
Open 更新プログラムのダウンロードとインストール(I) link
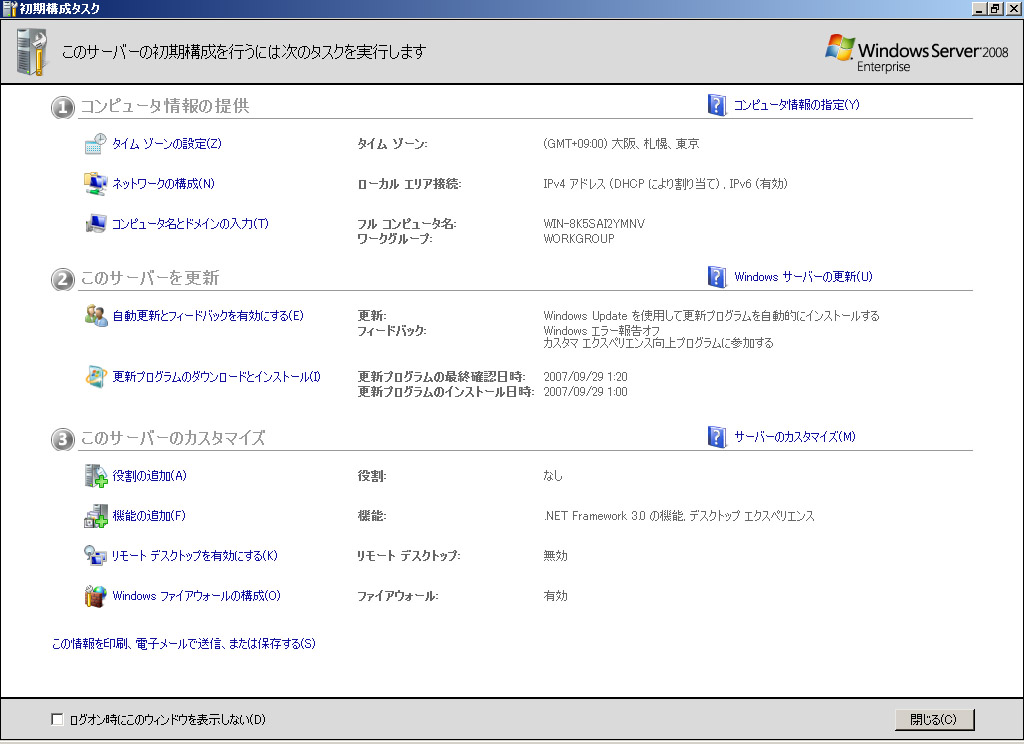point(216,376)
